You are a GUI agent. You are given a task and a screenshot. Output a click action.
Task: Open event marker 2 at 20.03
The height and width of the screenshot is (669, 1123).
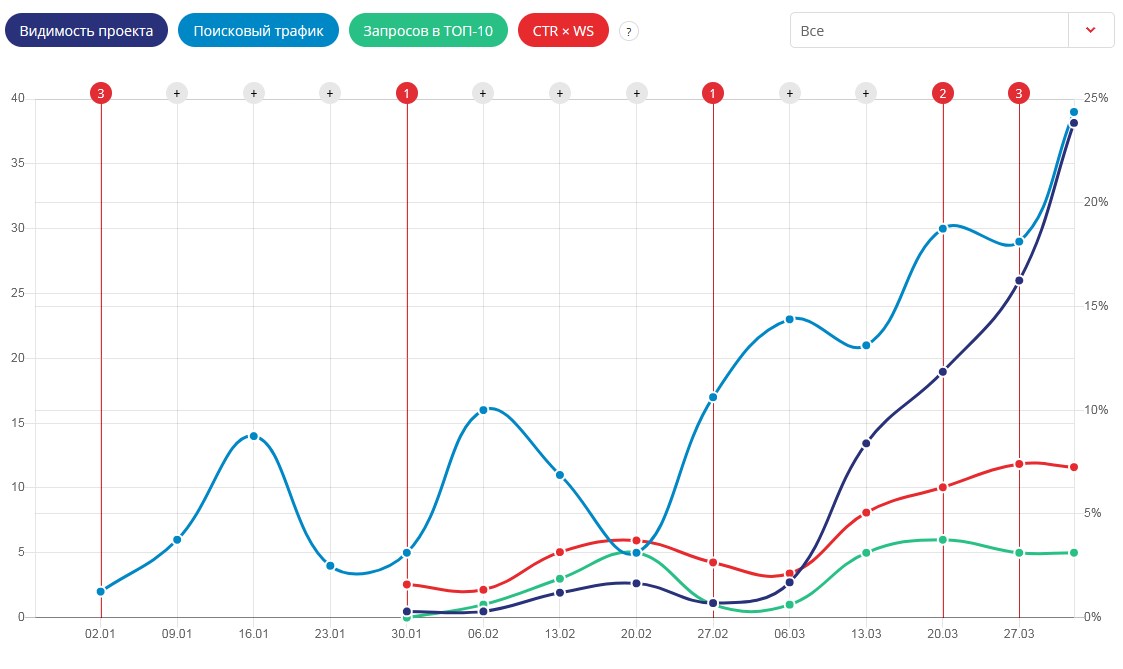coord(943,93)
